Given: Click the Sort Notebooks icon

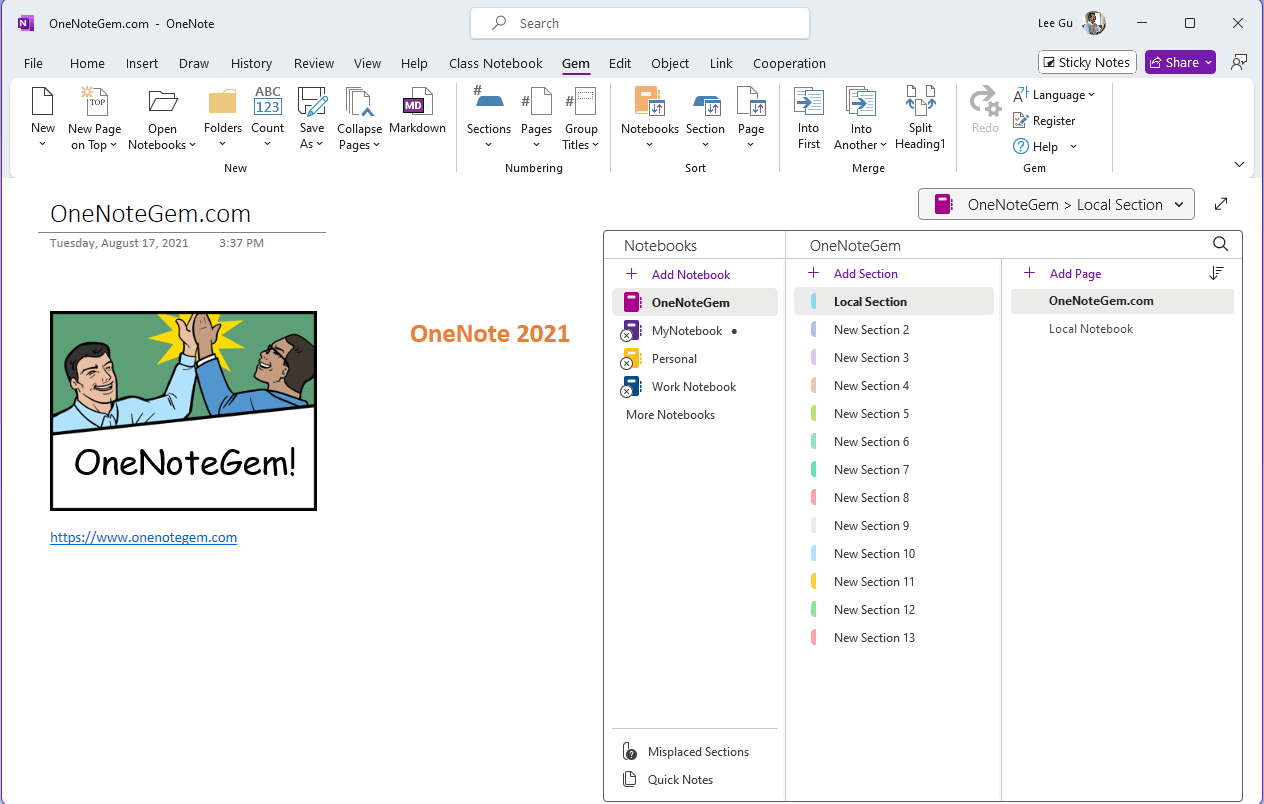Looking at the screenshot, I should point(650,102).
